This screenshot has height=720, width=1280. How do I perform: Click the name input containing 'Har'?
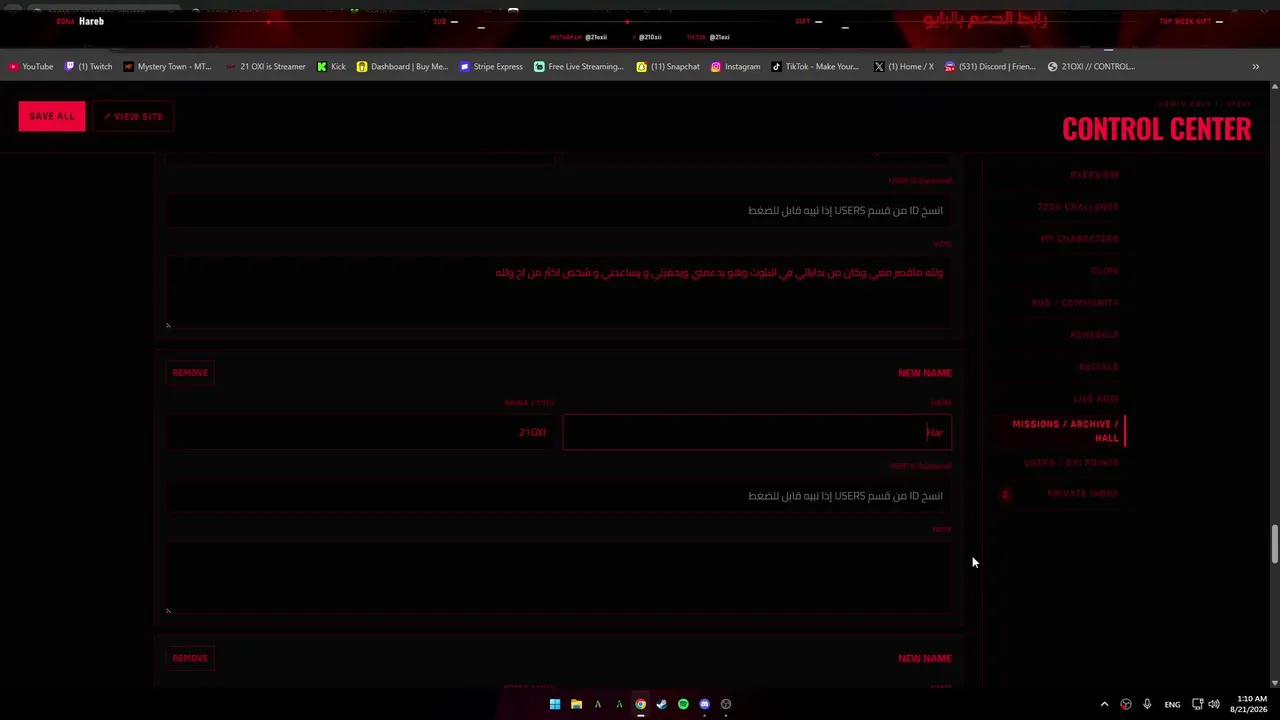click(x=757, y=432)
